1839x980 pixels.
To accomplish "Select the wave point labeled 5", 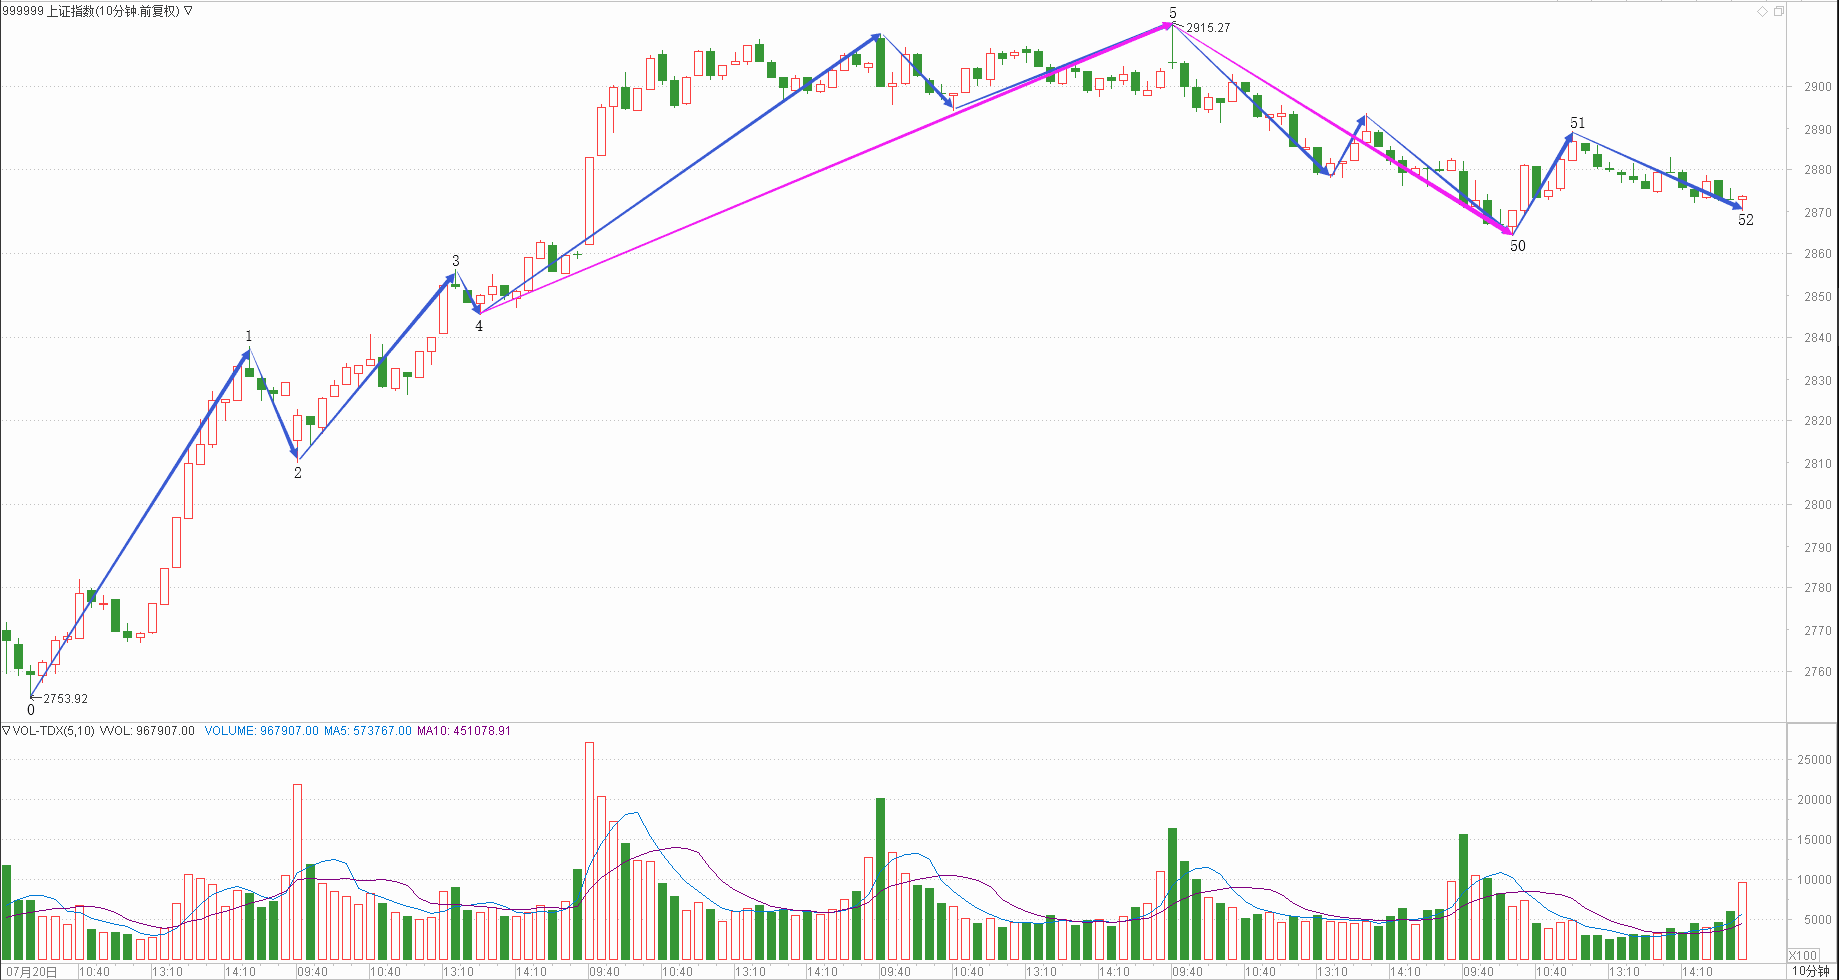I will click(1173, 13).
